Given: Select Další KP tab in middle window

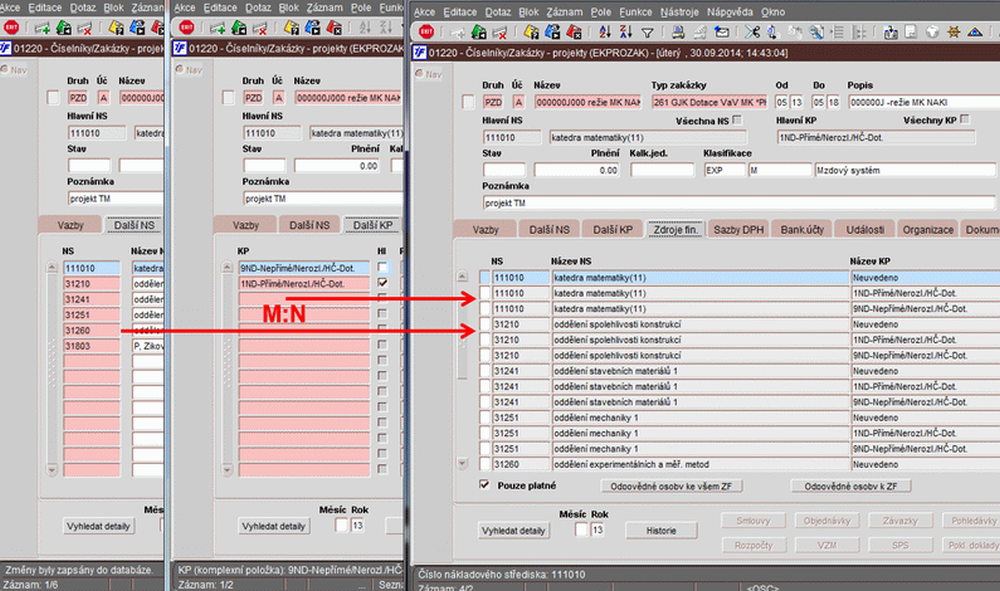Looking at the screenshot, I should click(372, 225).
